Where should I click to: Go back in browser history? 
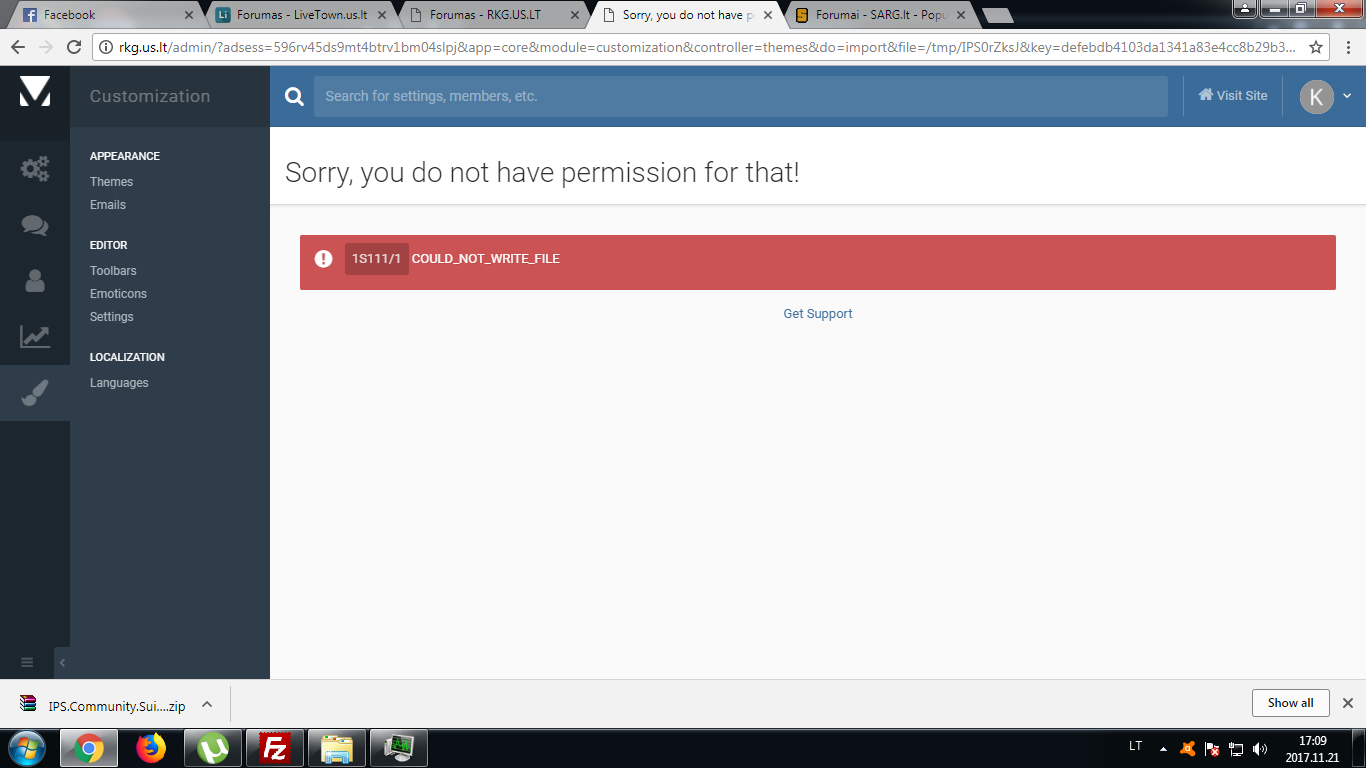tap(18, 47)
